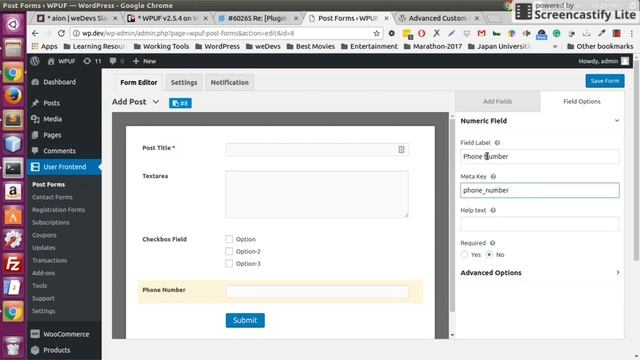640x360 pixels.
Task: Bookmark this page with the star icon
Action: [x=376, y=33]
